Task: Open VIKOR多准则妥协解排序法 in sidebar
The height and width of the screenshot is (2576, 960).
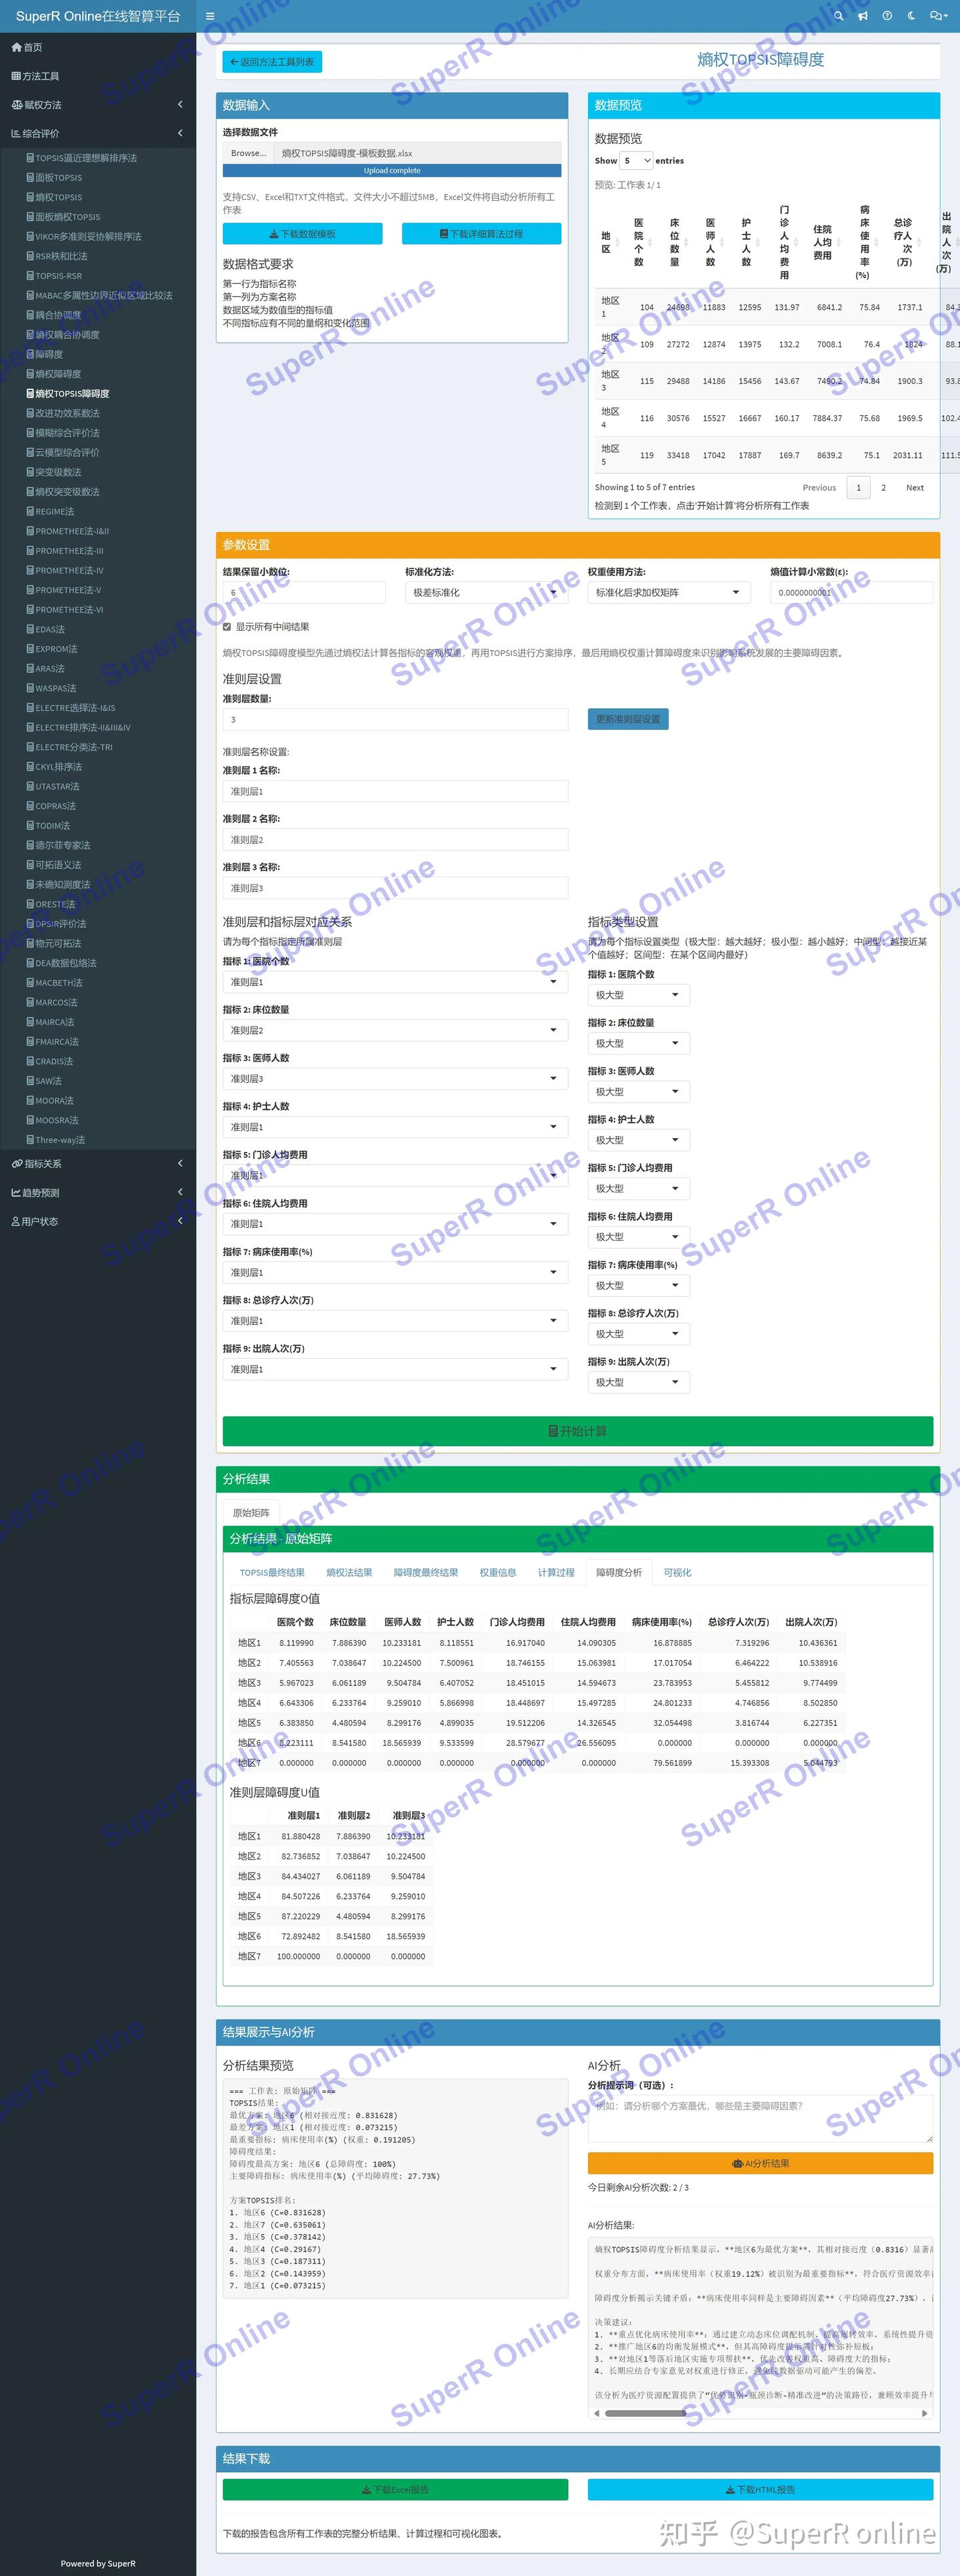Action: click(x=84, y=237)
